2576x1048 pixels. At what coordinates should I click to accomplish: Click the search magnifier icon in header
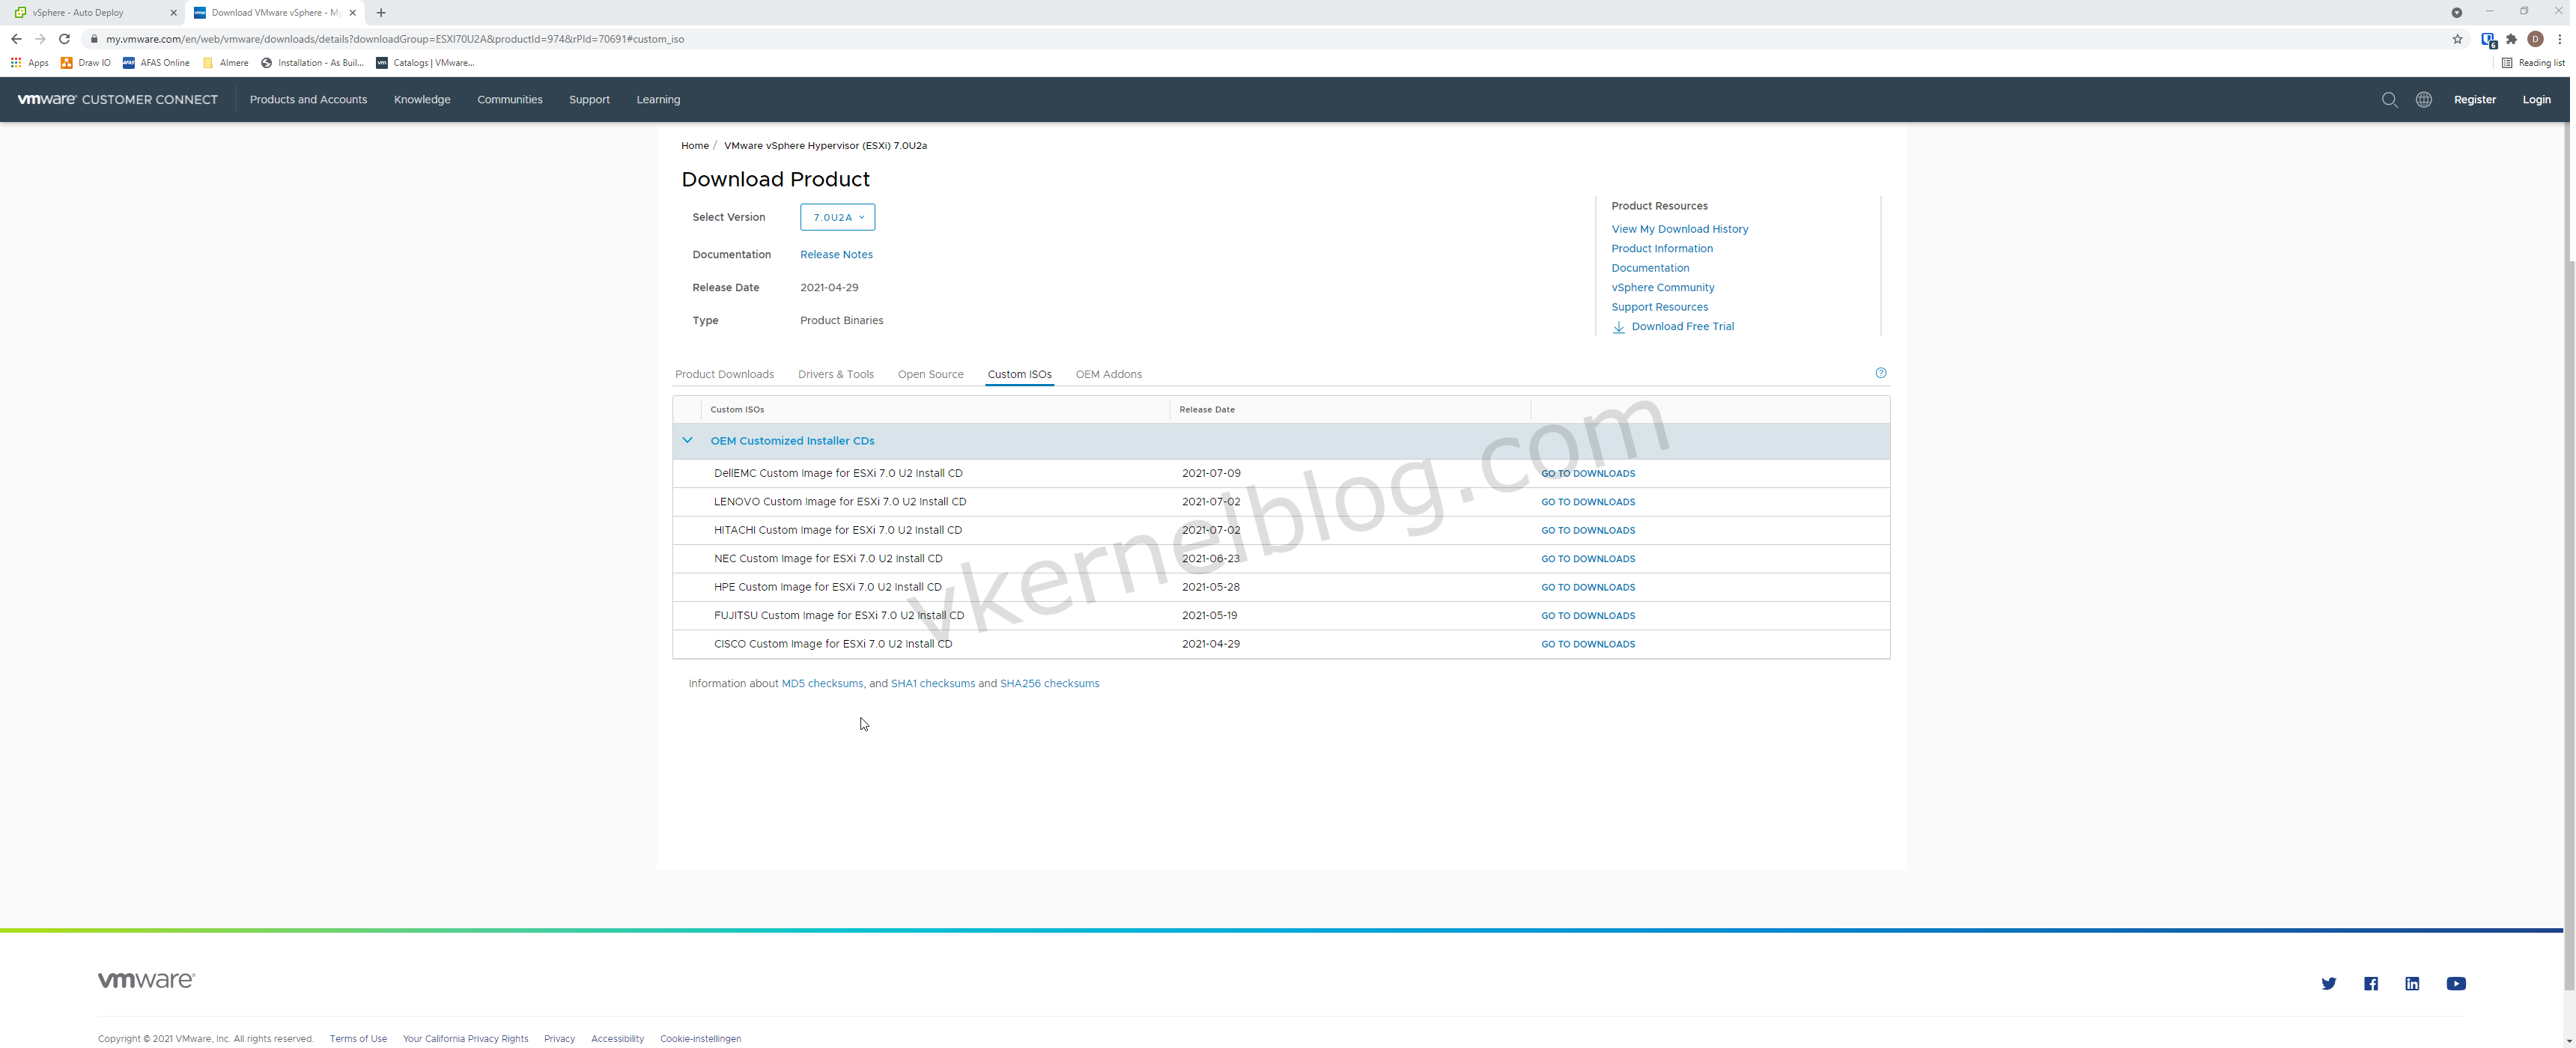(x=2389, y=100)
